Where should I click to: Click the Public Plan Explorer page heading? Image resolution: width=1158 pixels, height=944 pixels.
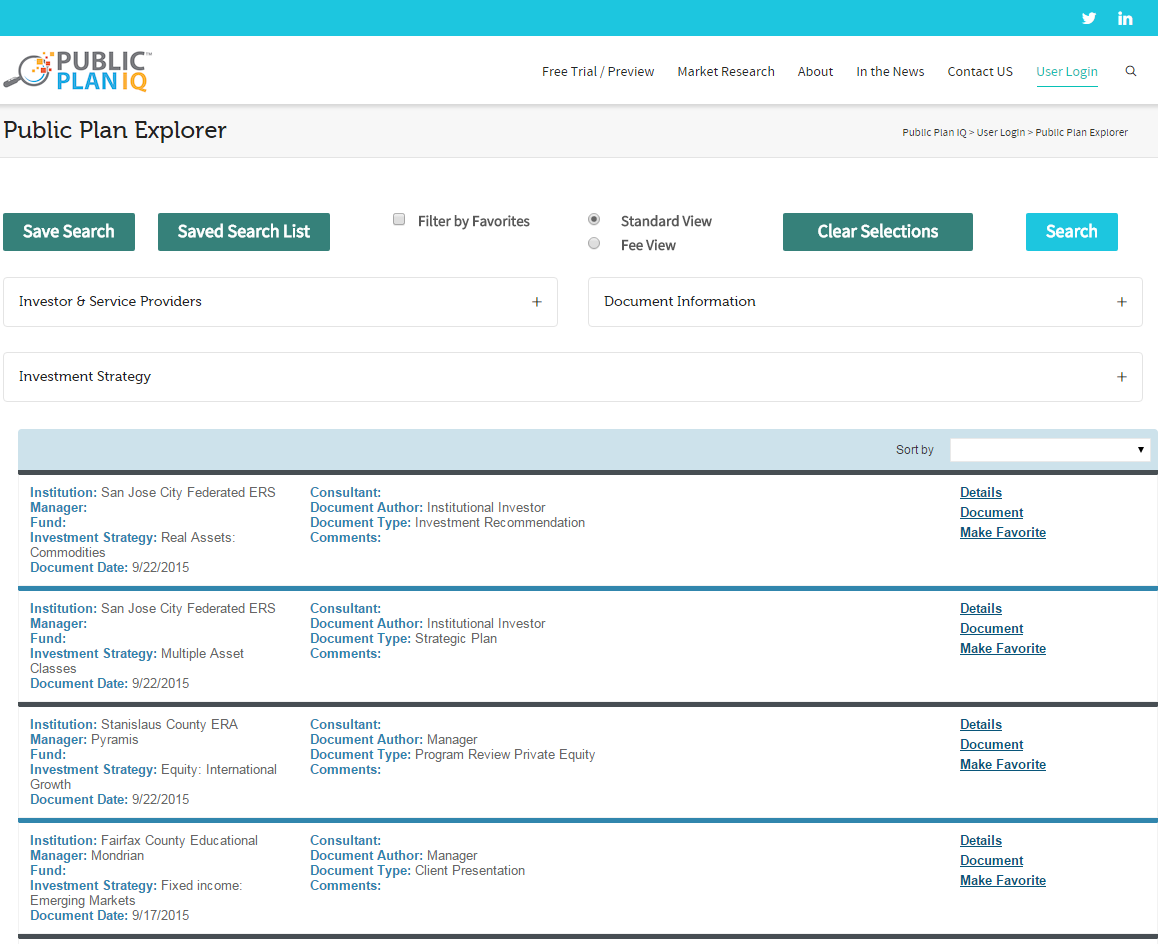point(115,130)
